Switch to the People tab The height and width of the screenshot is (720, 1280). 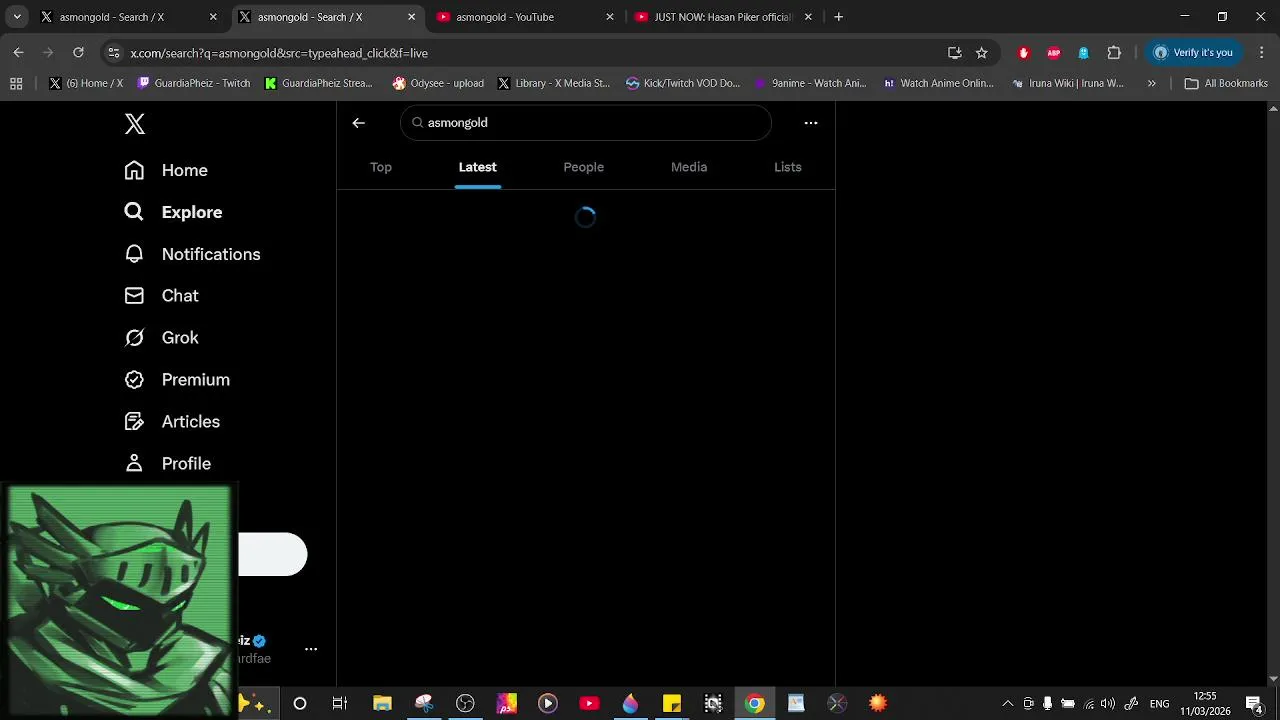584,167
